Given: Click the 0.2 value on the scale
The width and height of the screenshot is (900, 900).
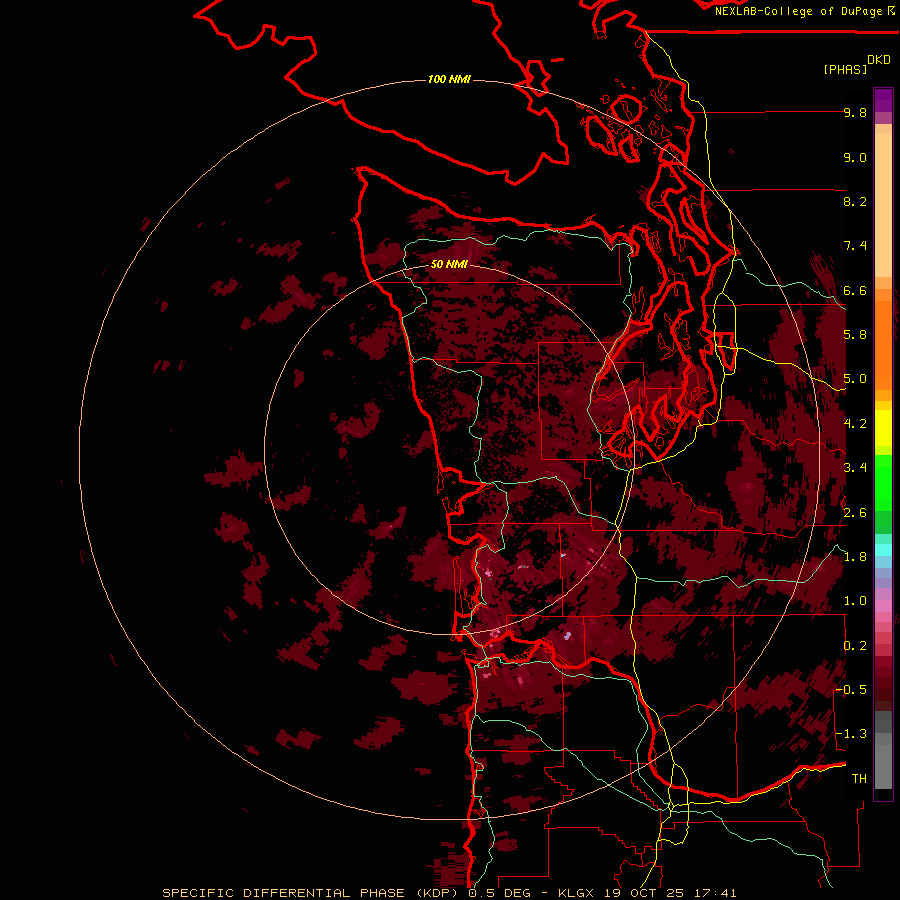Looking at the screenshot, I should point(855,646).
